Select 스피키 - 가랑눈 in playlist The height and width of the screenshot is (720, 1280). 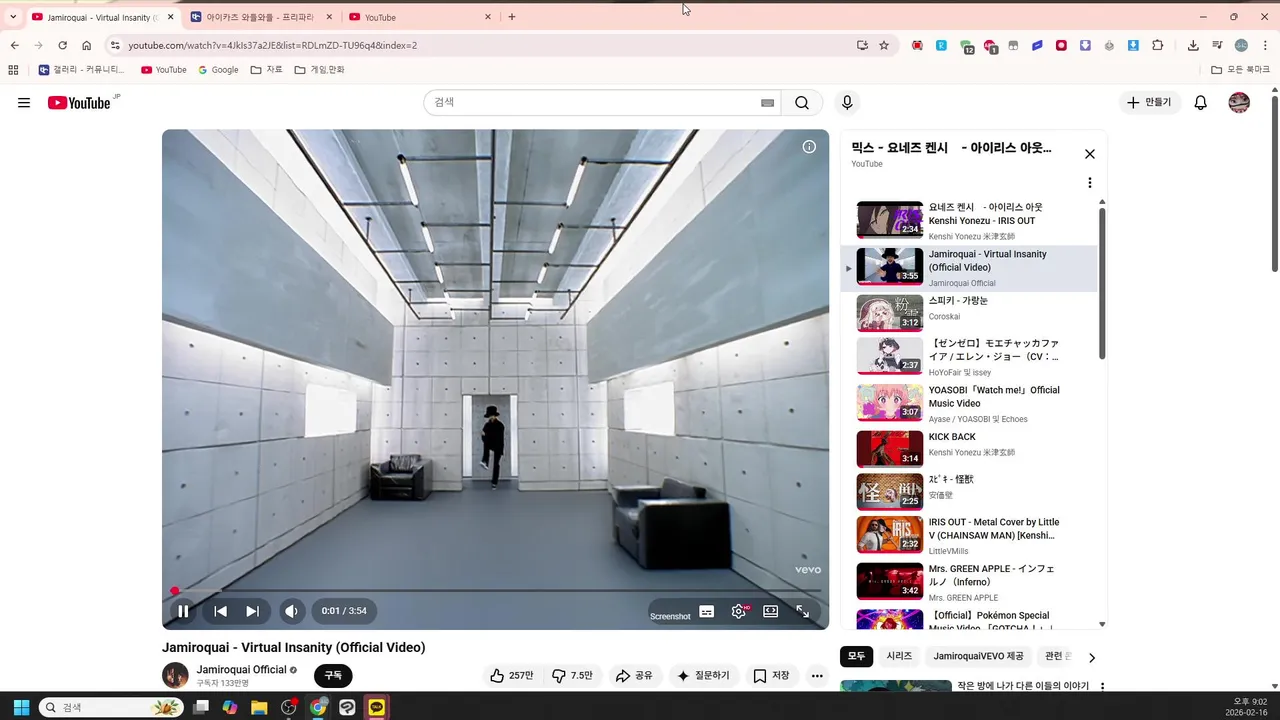pos(969,313)
